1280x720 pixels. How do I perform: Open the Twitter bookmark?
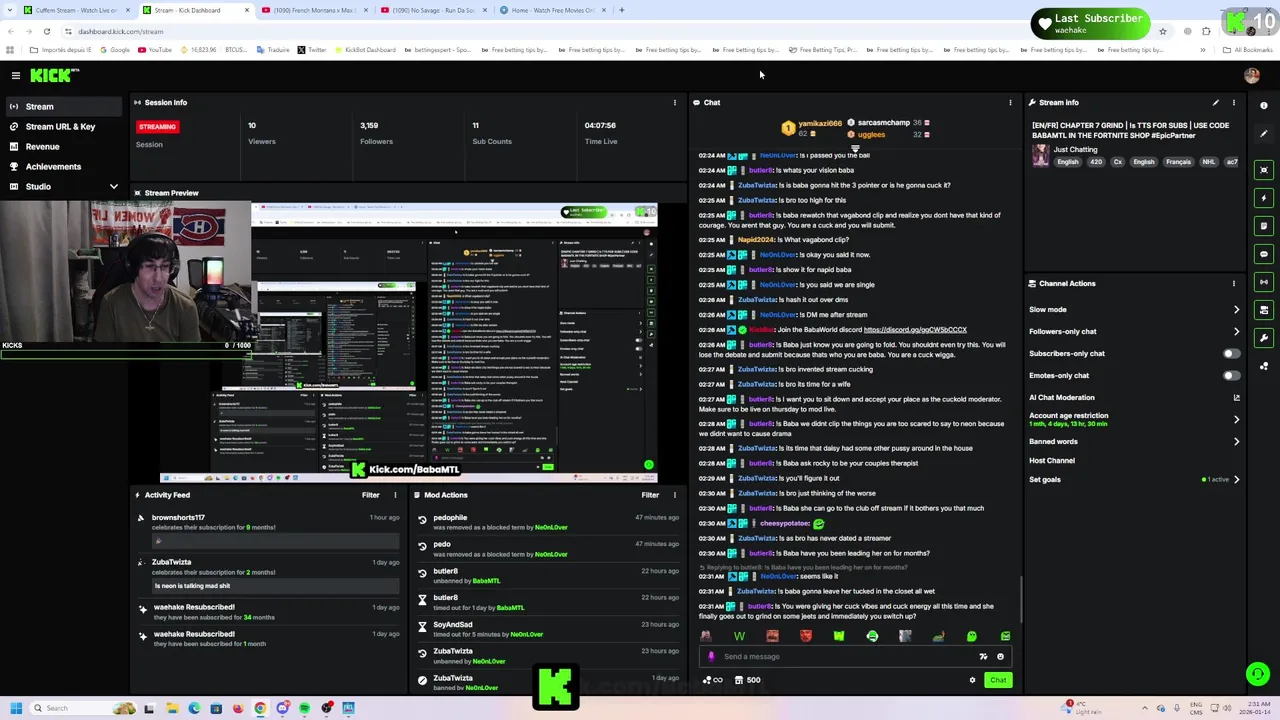(311, 49)
